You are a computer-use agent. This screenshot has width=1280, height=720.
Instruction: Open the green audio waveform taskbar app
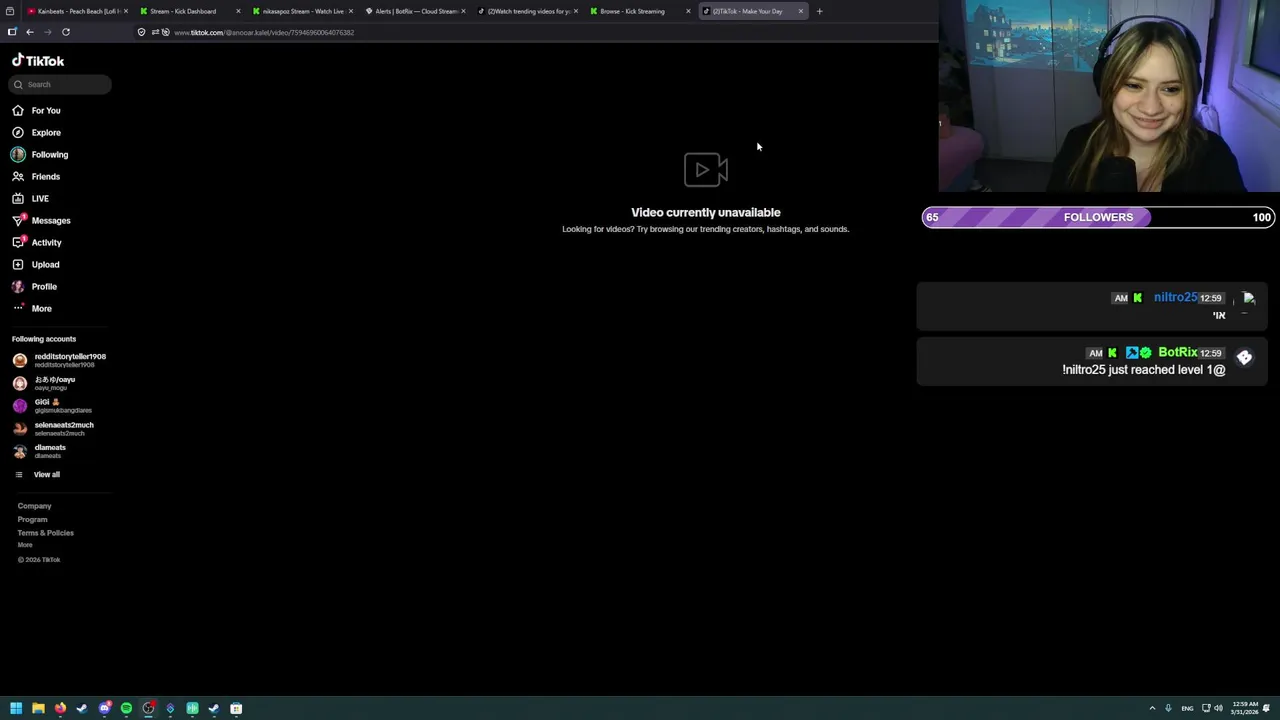(x=192, y=708)
